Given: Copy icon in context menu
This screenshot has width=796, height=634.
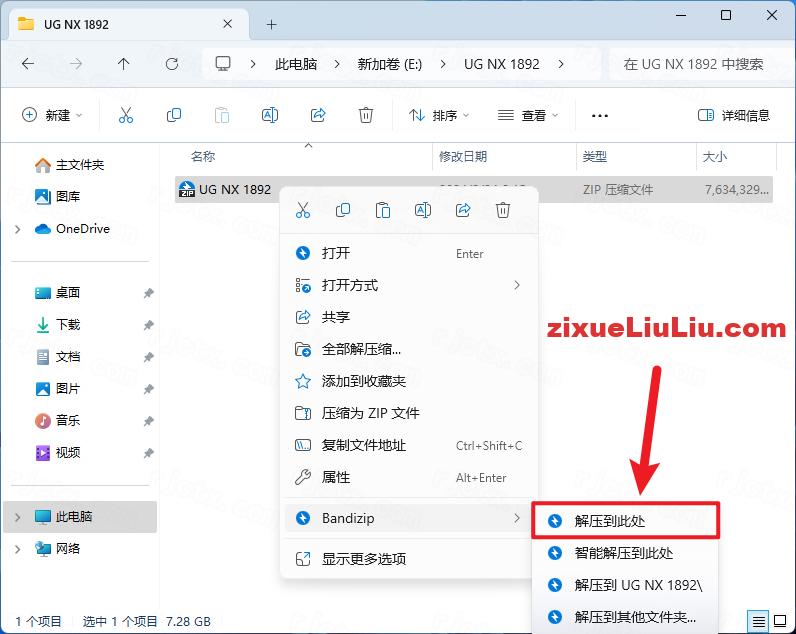Looking at the screenshot, I should [x=343, y=210].
